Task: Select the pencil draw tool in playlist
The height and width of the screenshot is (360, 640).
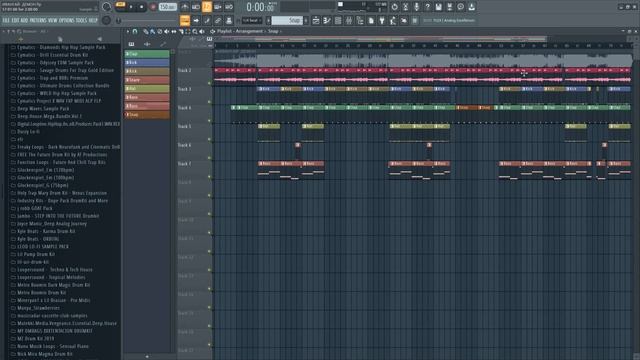Action: 145,31
